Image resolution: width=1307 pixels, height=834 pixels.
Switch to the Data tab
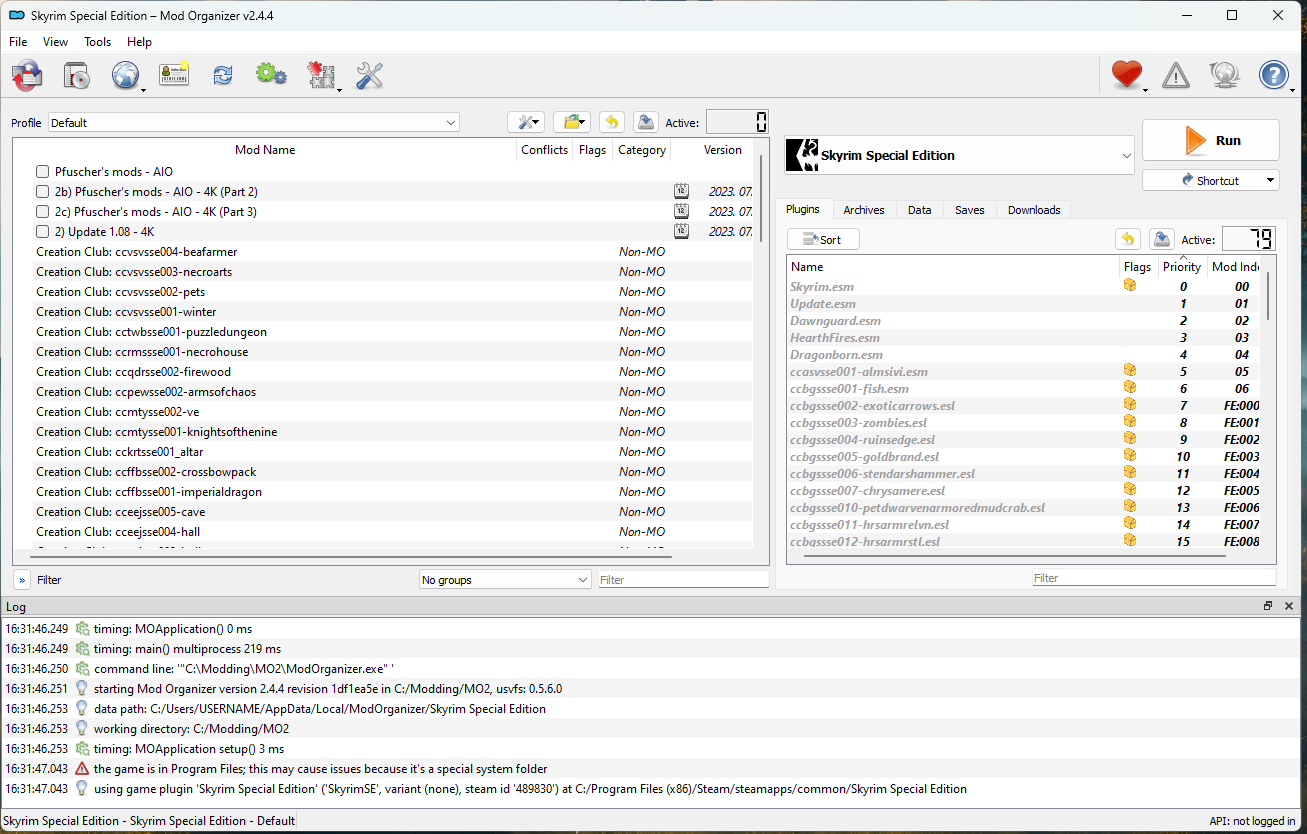(920, 210)
